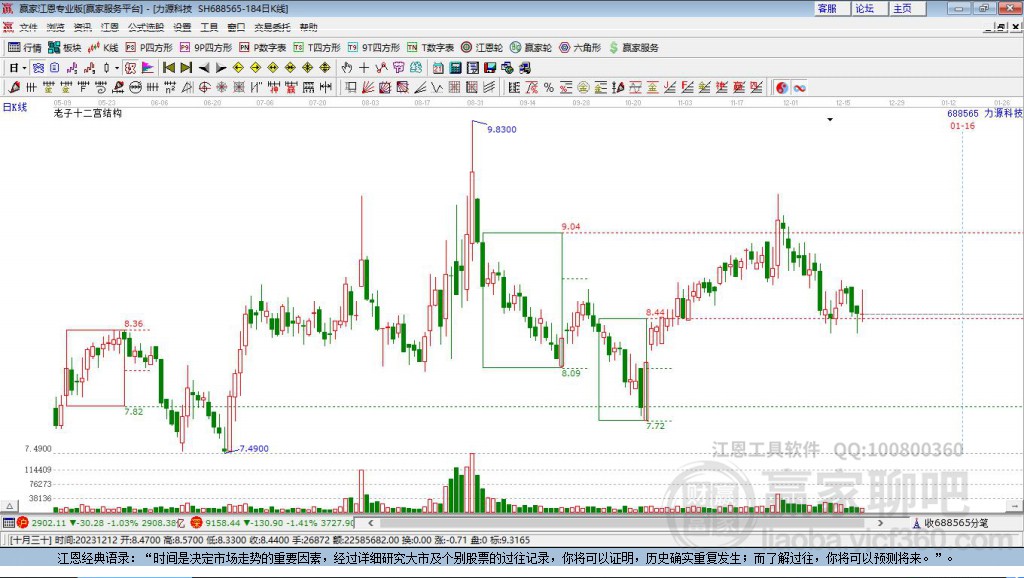Viewport: 1024px width, 578px height.
Task: Open the 浏览 menu
Action: (56, 27)
